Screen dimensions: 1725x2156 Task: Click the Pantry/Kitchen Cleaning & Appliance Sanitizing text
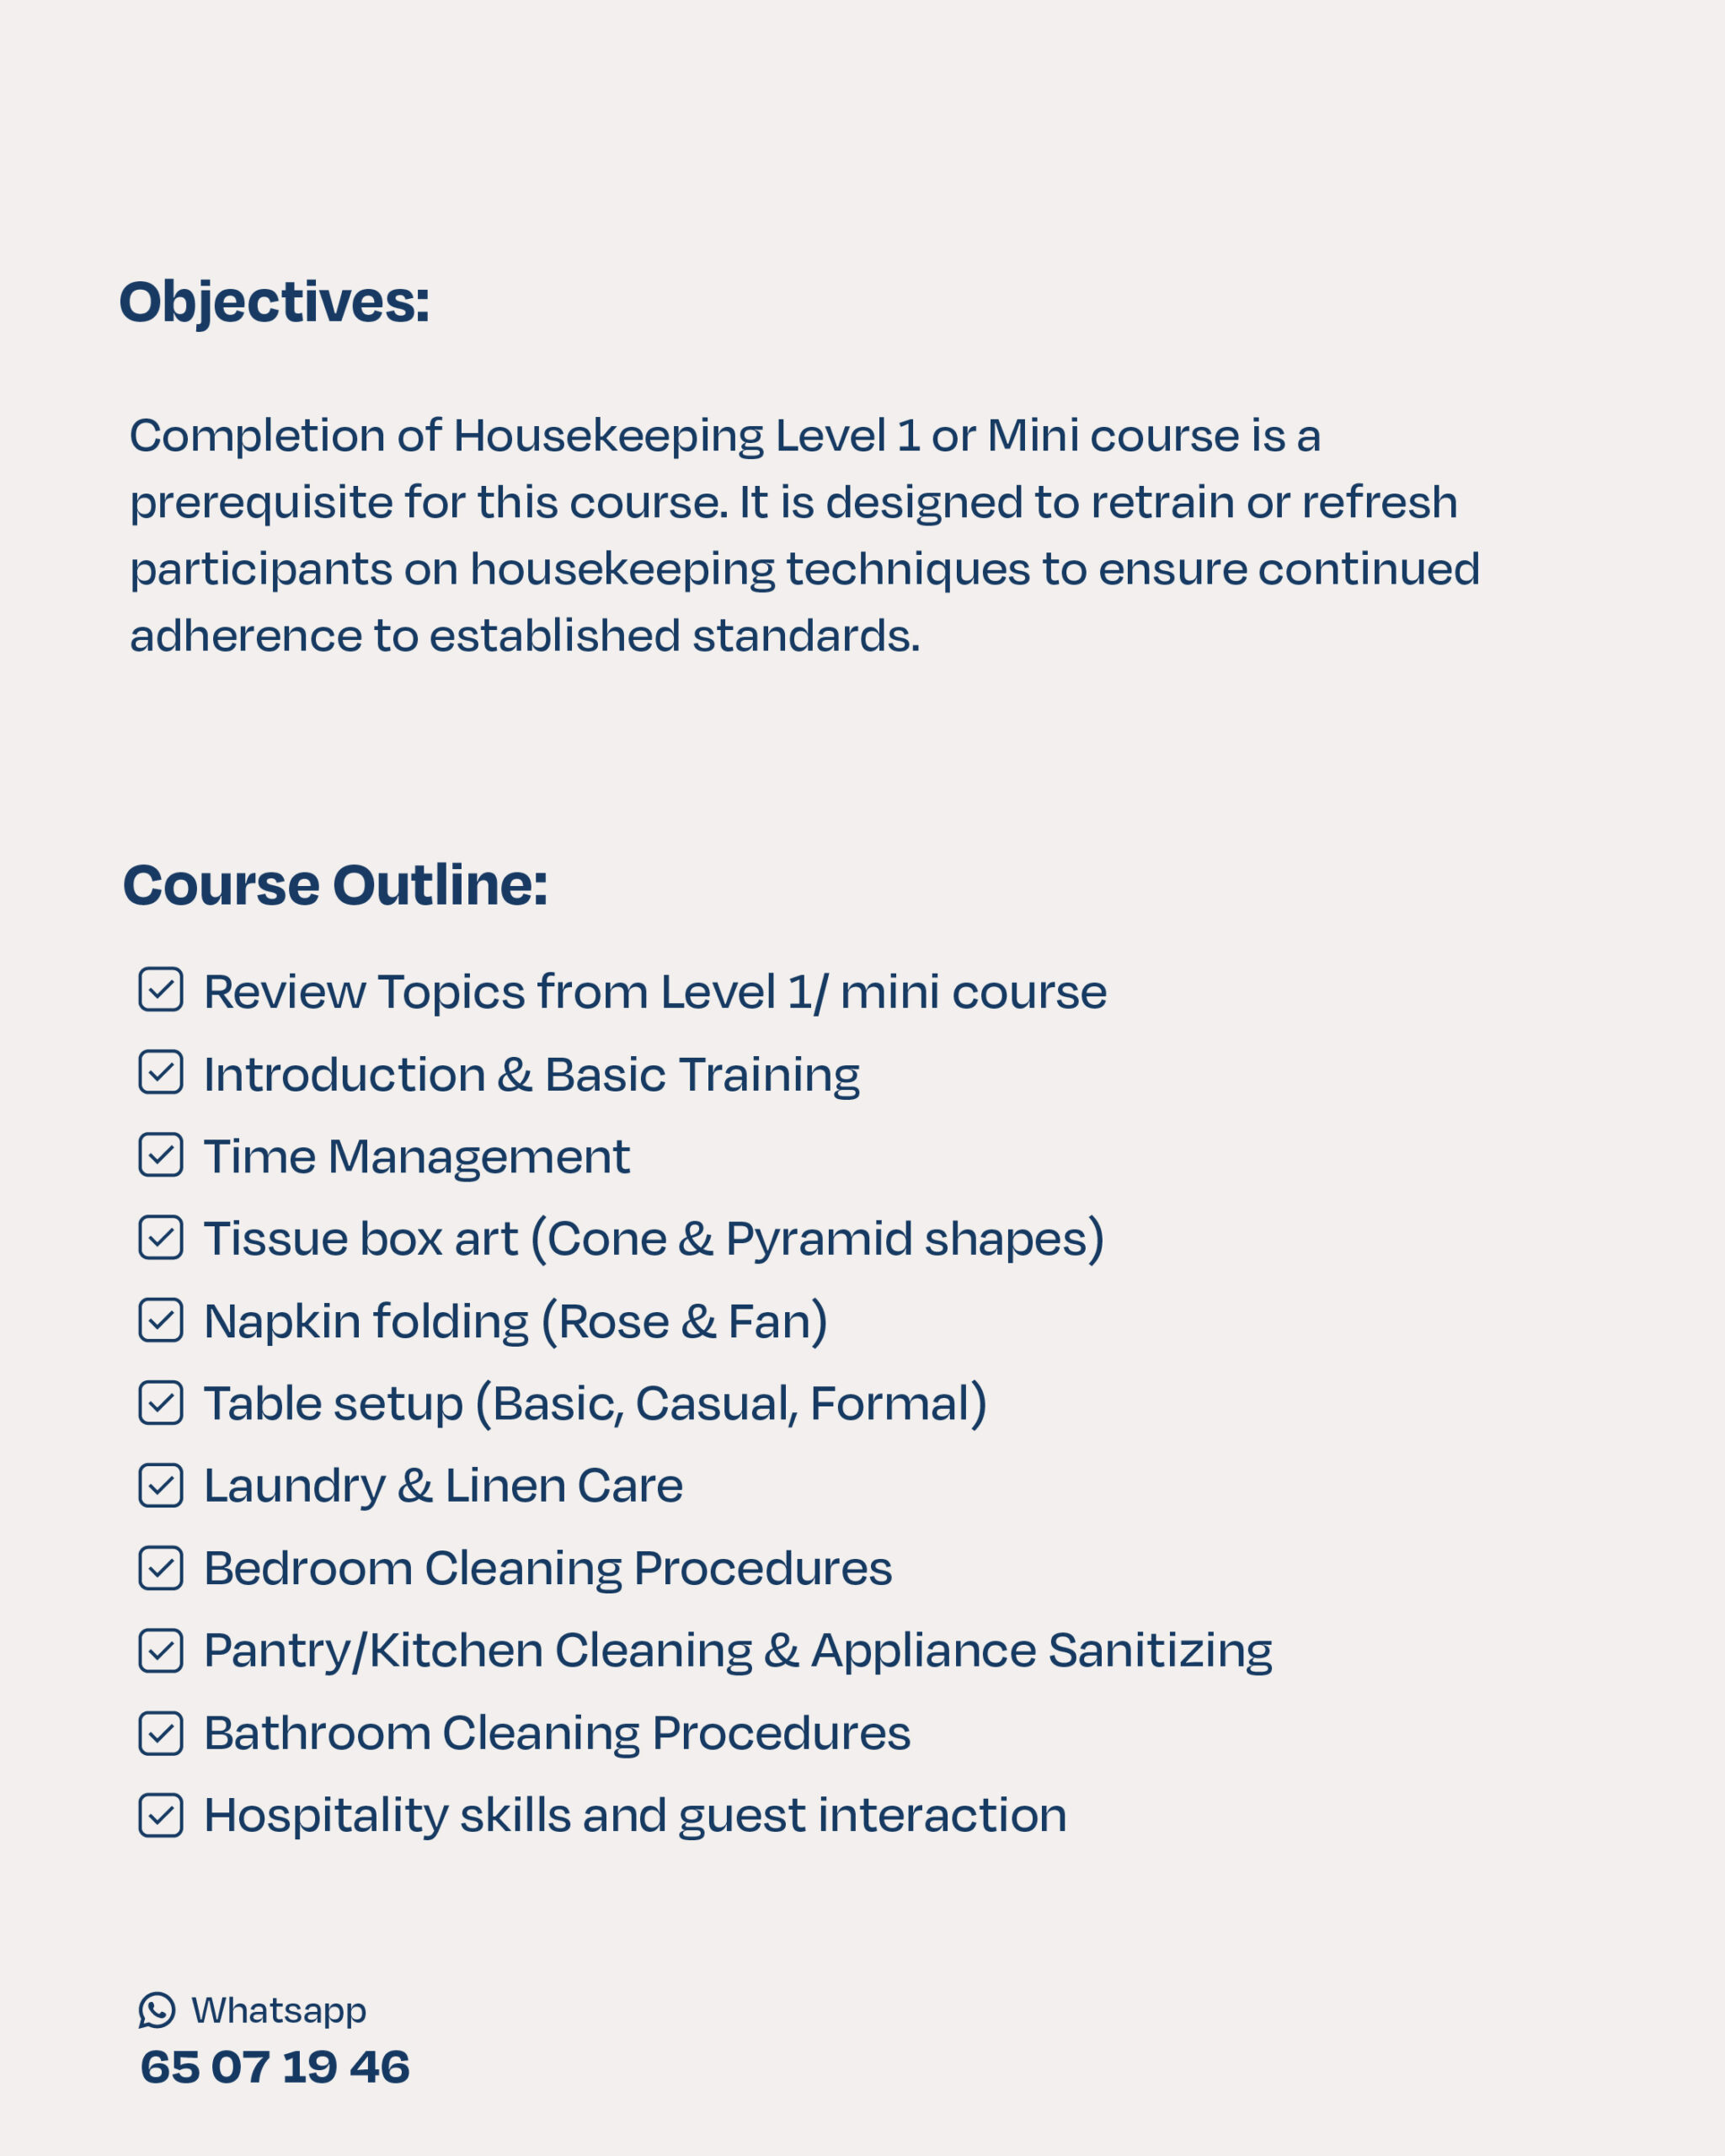(x=738, y=1651)
